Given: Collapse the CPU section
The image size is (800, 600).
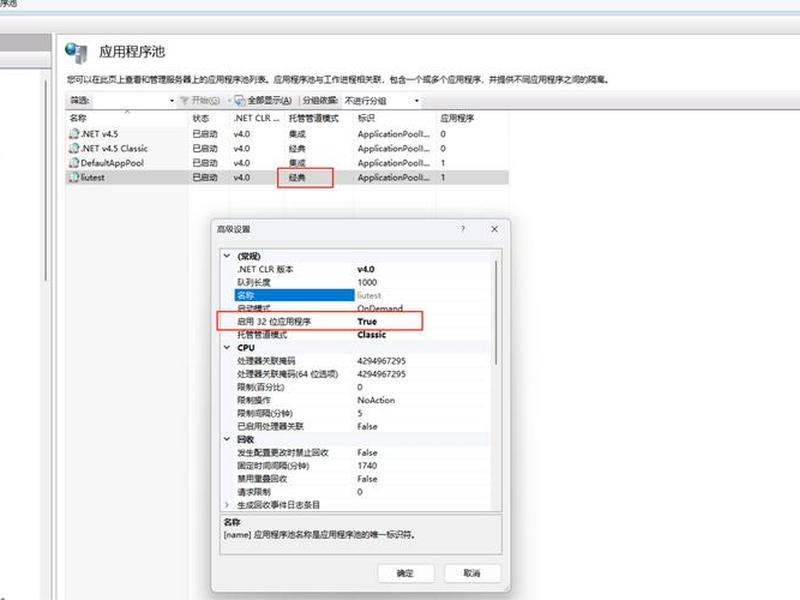Looking at the screenshot, I should pyautogui.click(x=227, y=347).
